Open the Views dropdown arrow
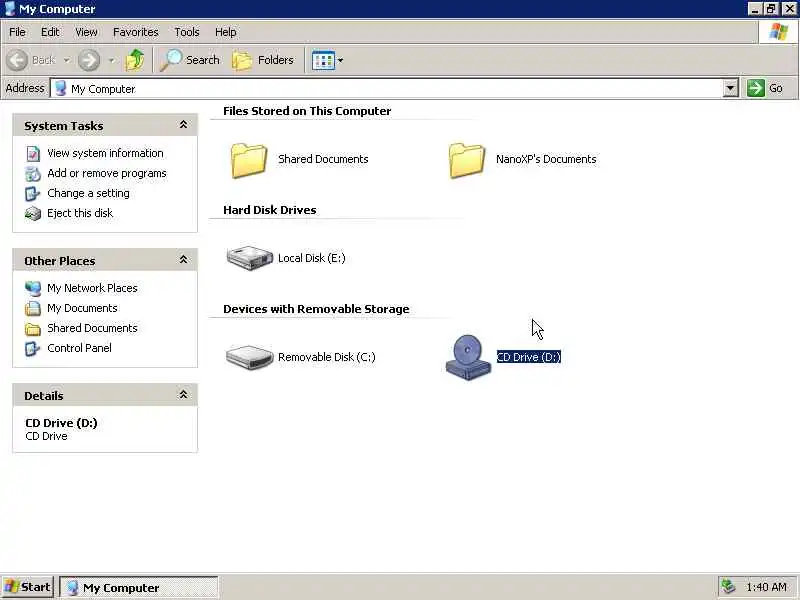Screen dimensions: 800x600 coord(341,60)
